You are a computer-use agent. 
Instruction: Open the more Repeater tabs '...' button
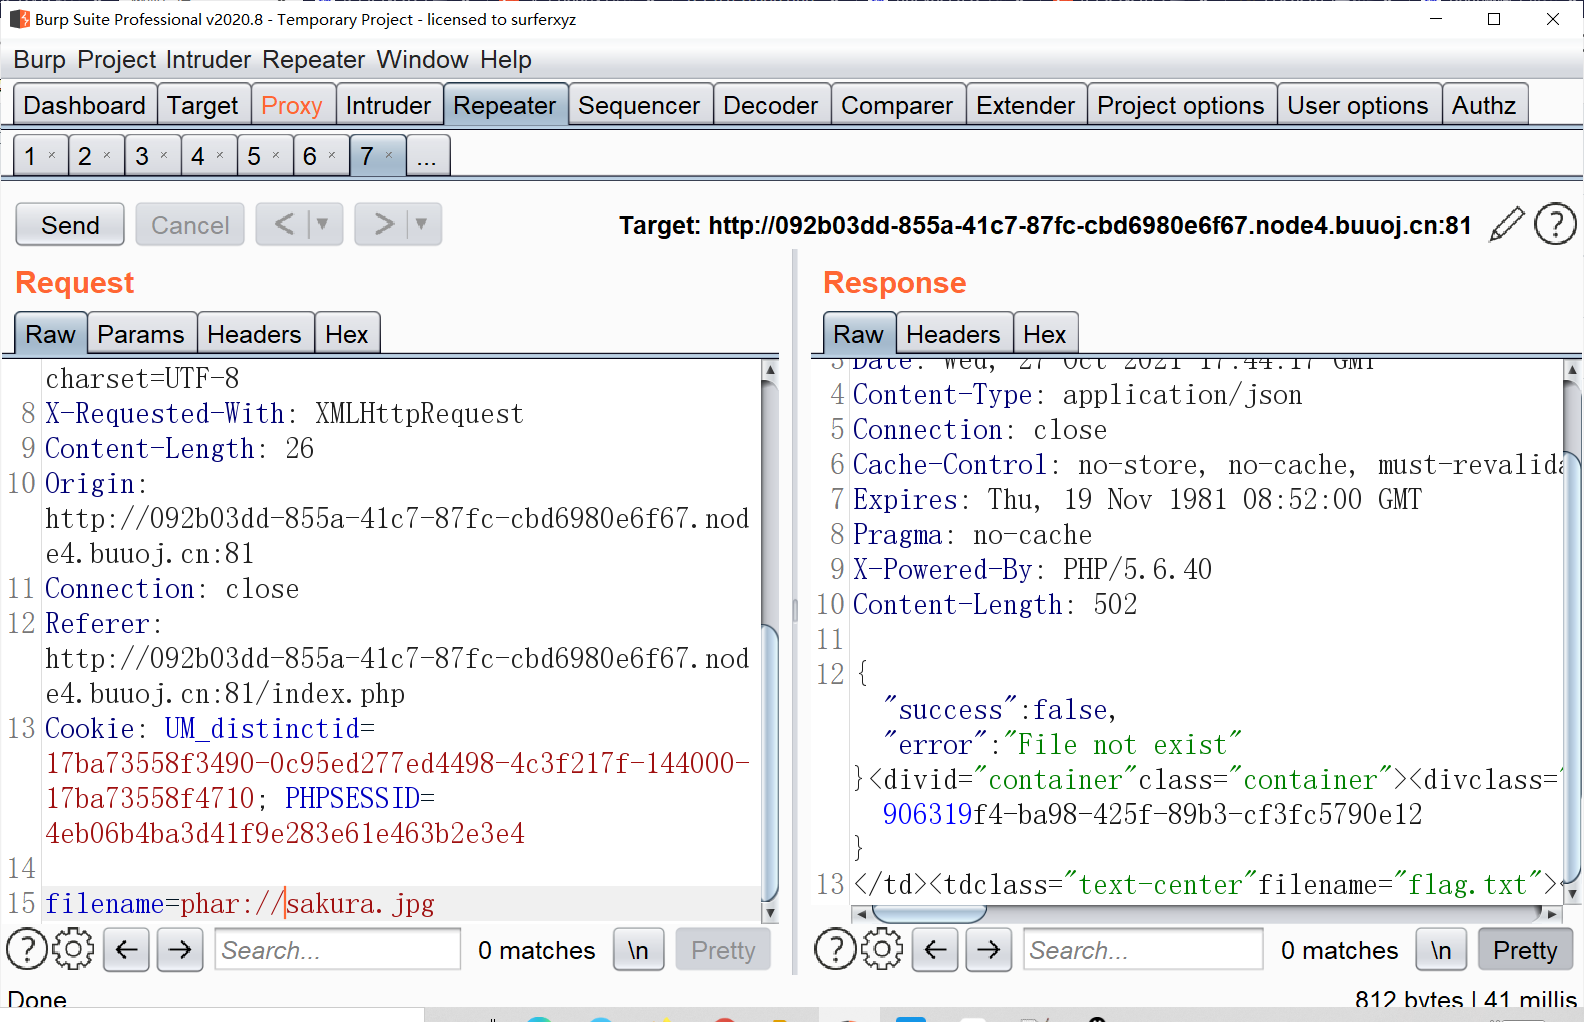tap(427, 156)
